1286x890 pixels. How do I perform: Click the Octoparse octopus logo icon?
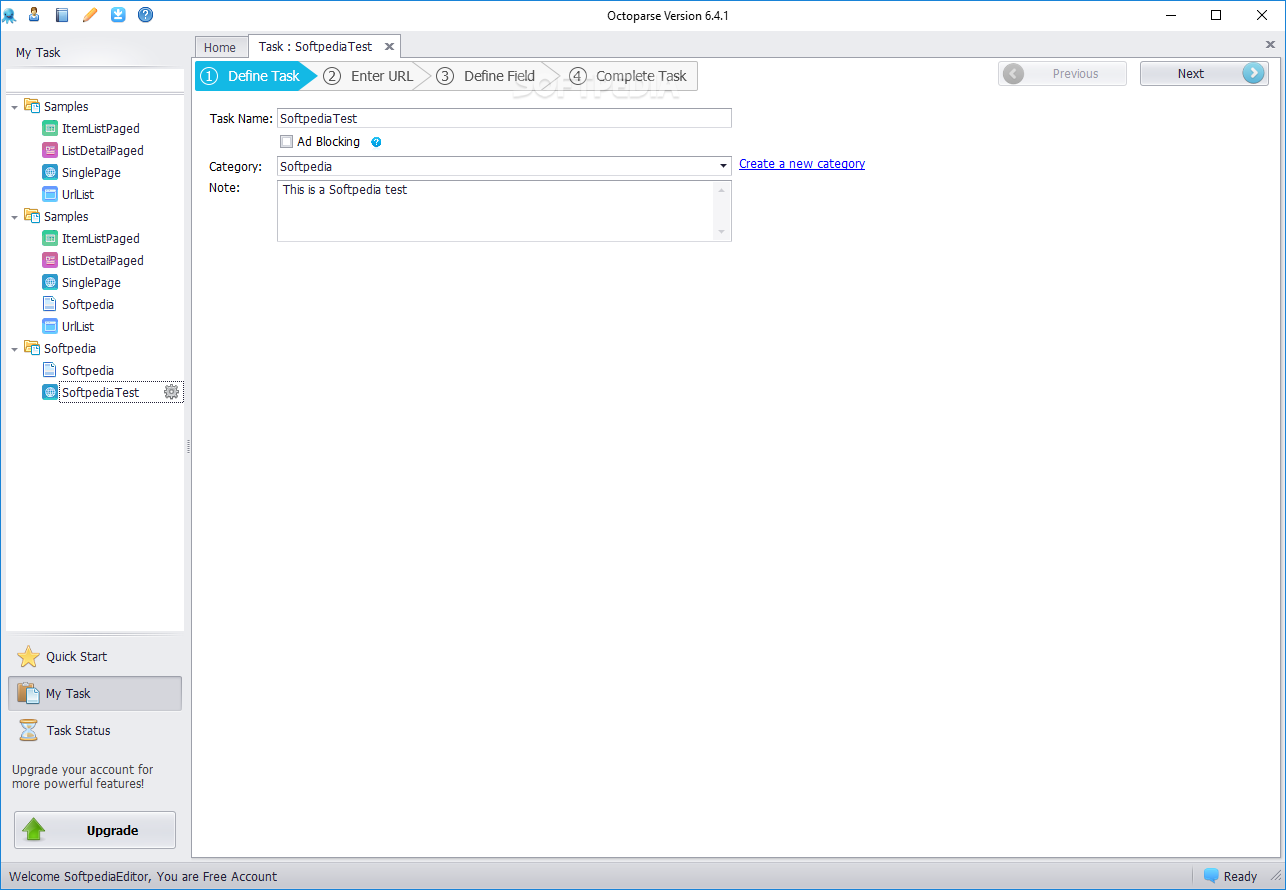pos(9,15)
